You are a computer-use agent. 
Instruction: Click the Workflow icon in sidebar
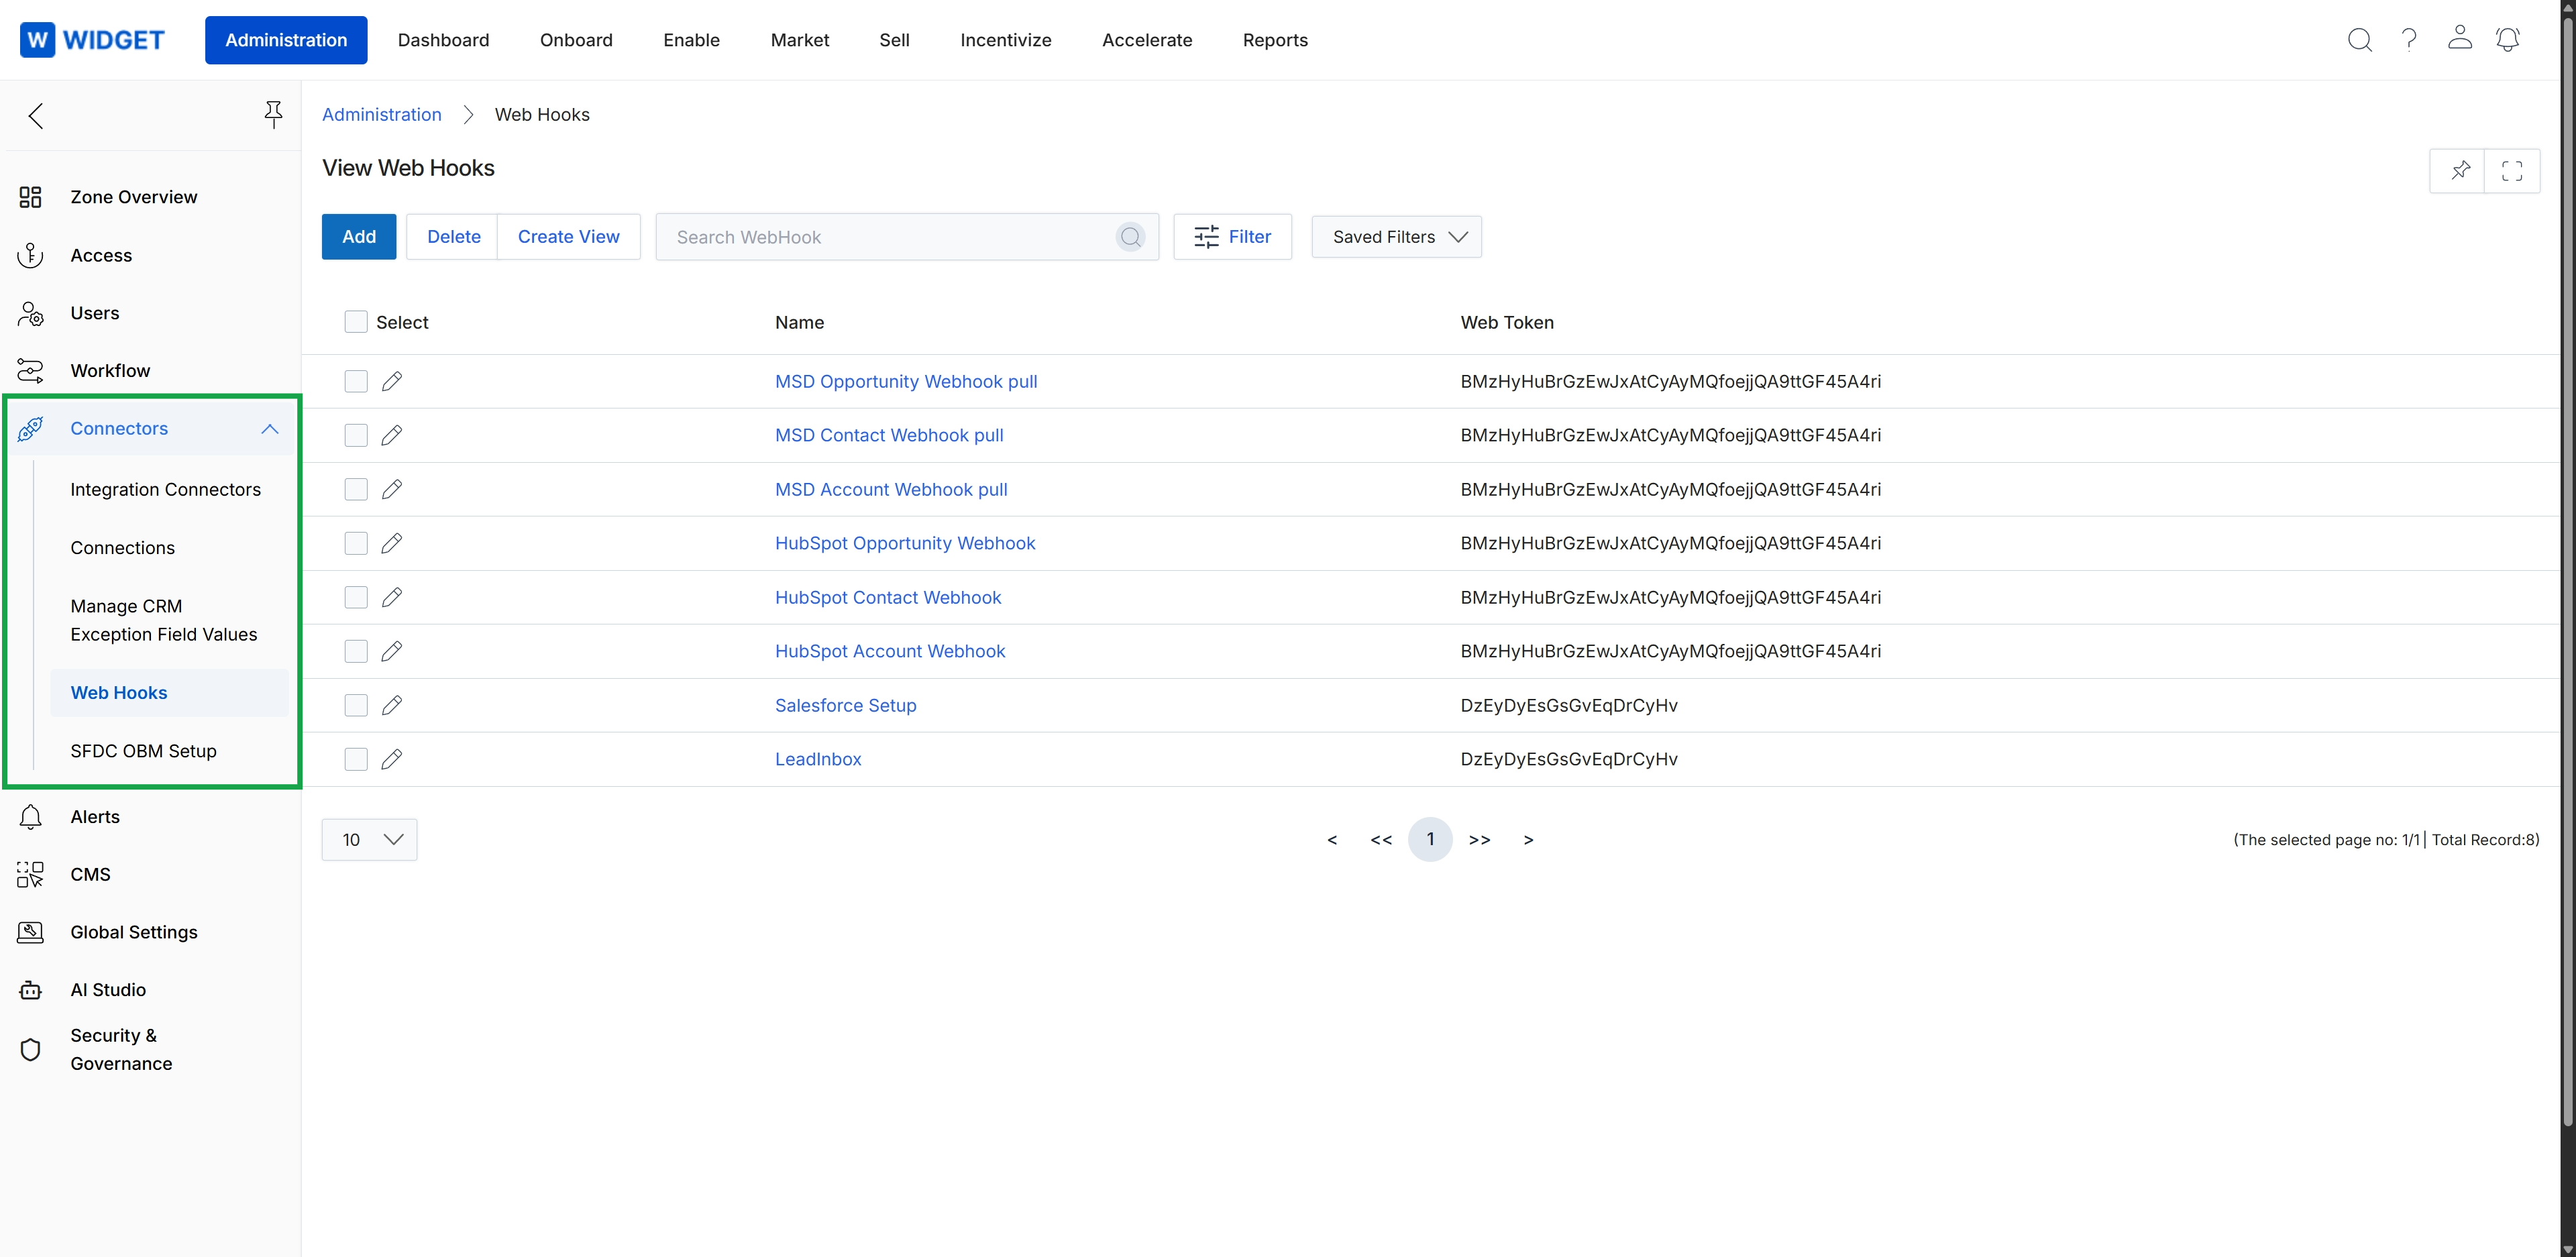tap(30, 371)
